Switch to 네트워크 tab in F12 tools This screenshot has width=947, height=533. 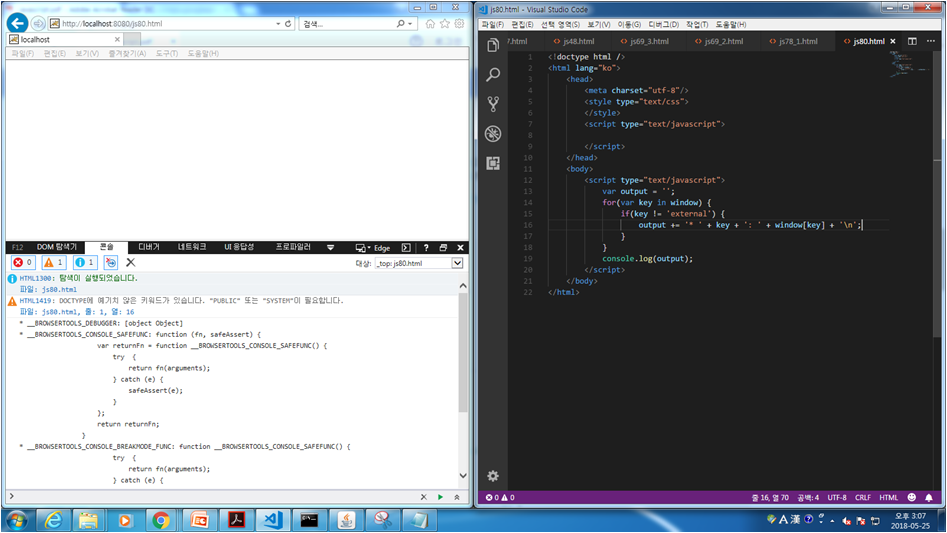tap(192, 247)
